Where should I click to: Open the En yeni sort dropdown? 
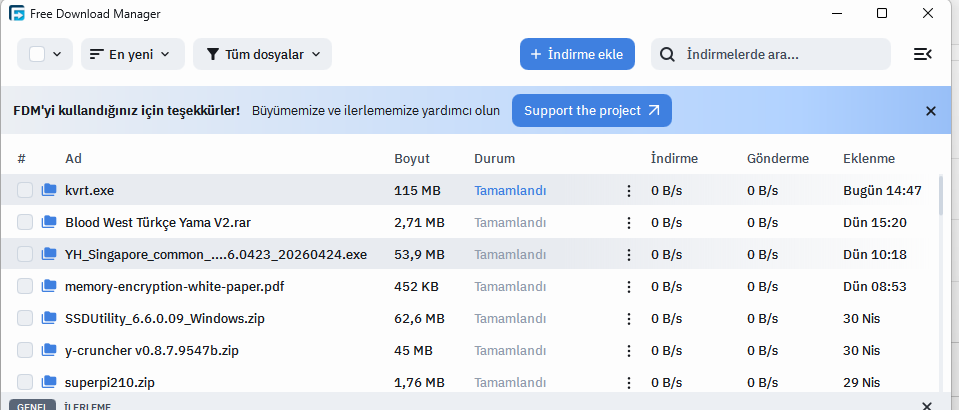tap(133, 54)
